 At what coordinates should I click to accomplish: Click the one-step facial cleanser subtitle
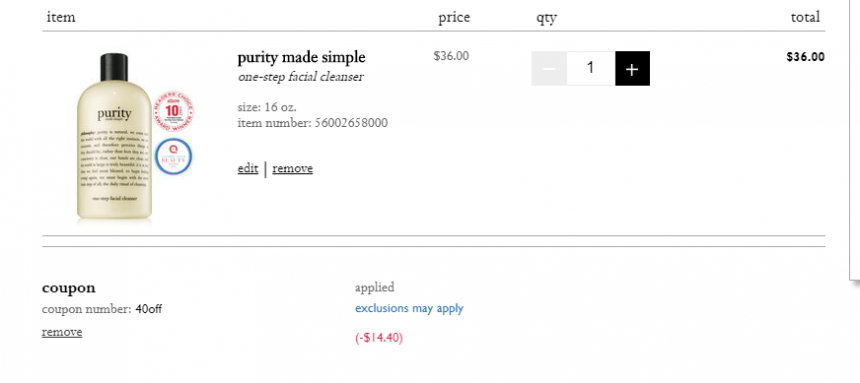click(x=301, y=77)
